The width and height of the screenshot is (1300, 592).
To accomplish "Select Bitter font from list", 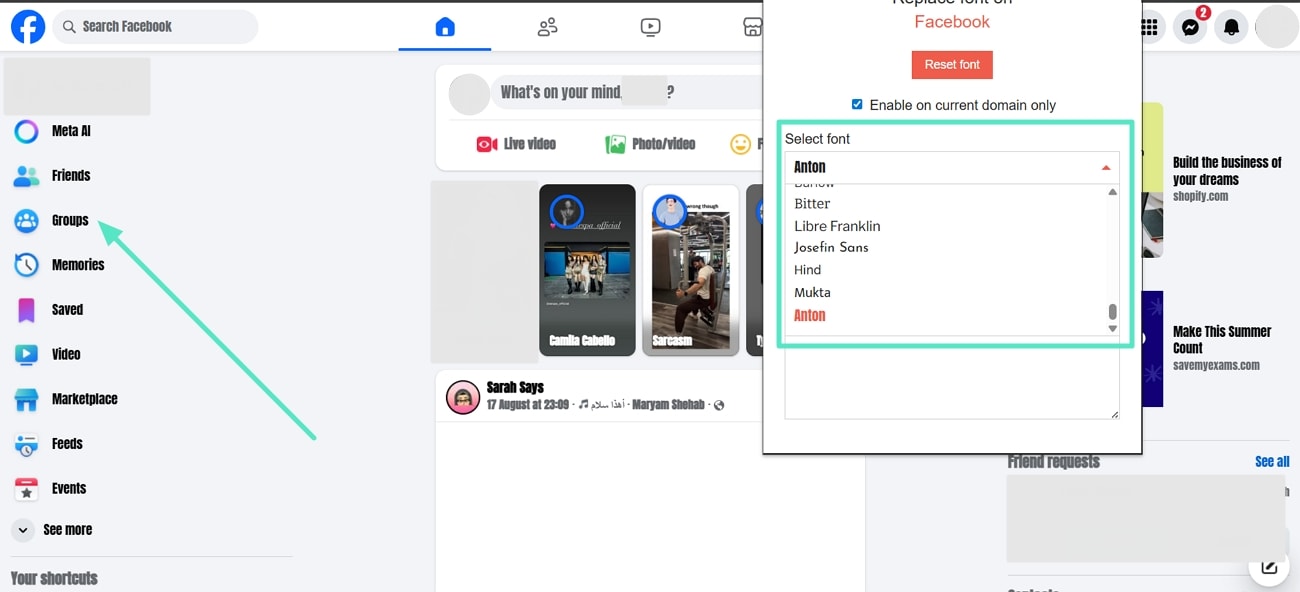I will click(x=812, y=204).
